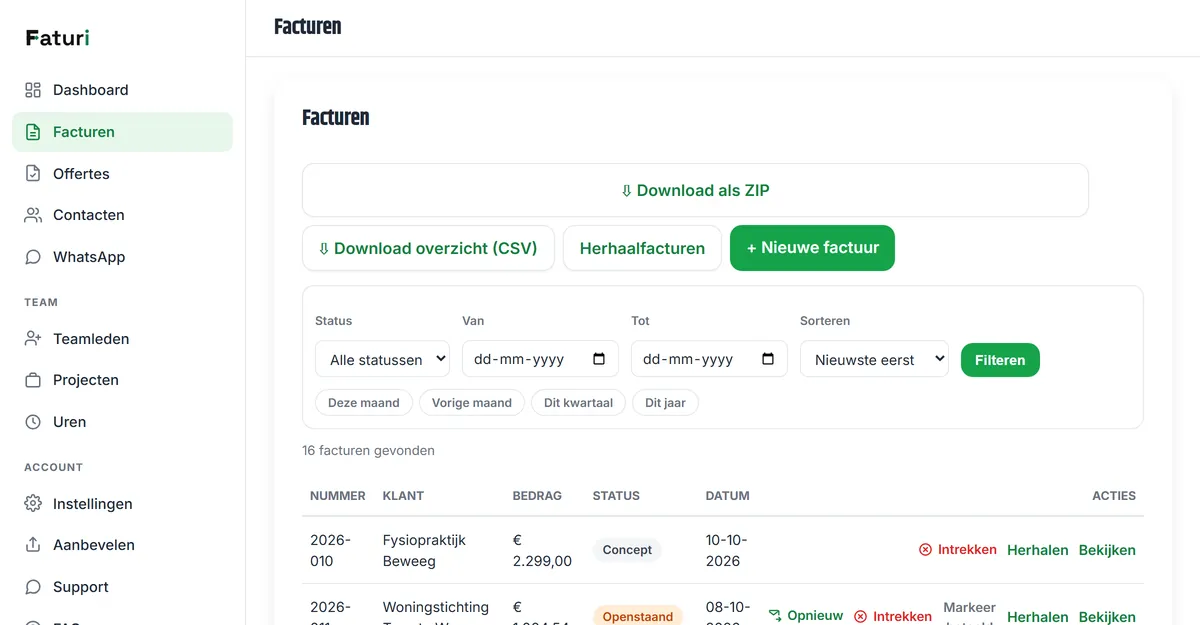This screenshot has height=625, width=1200.
Task: Open the Alle statussen status dropdown
Action: click(x=382, y=359)
